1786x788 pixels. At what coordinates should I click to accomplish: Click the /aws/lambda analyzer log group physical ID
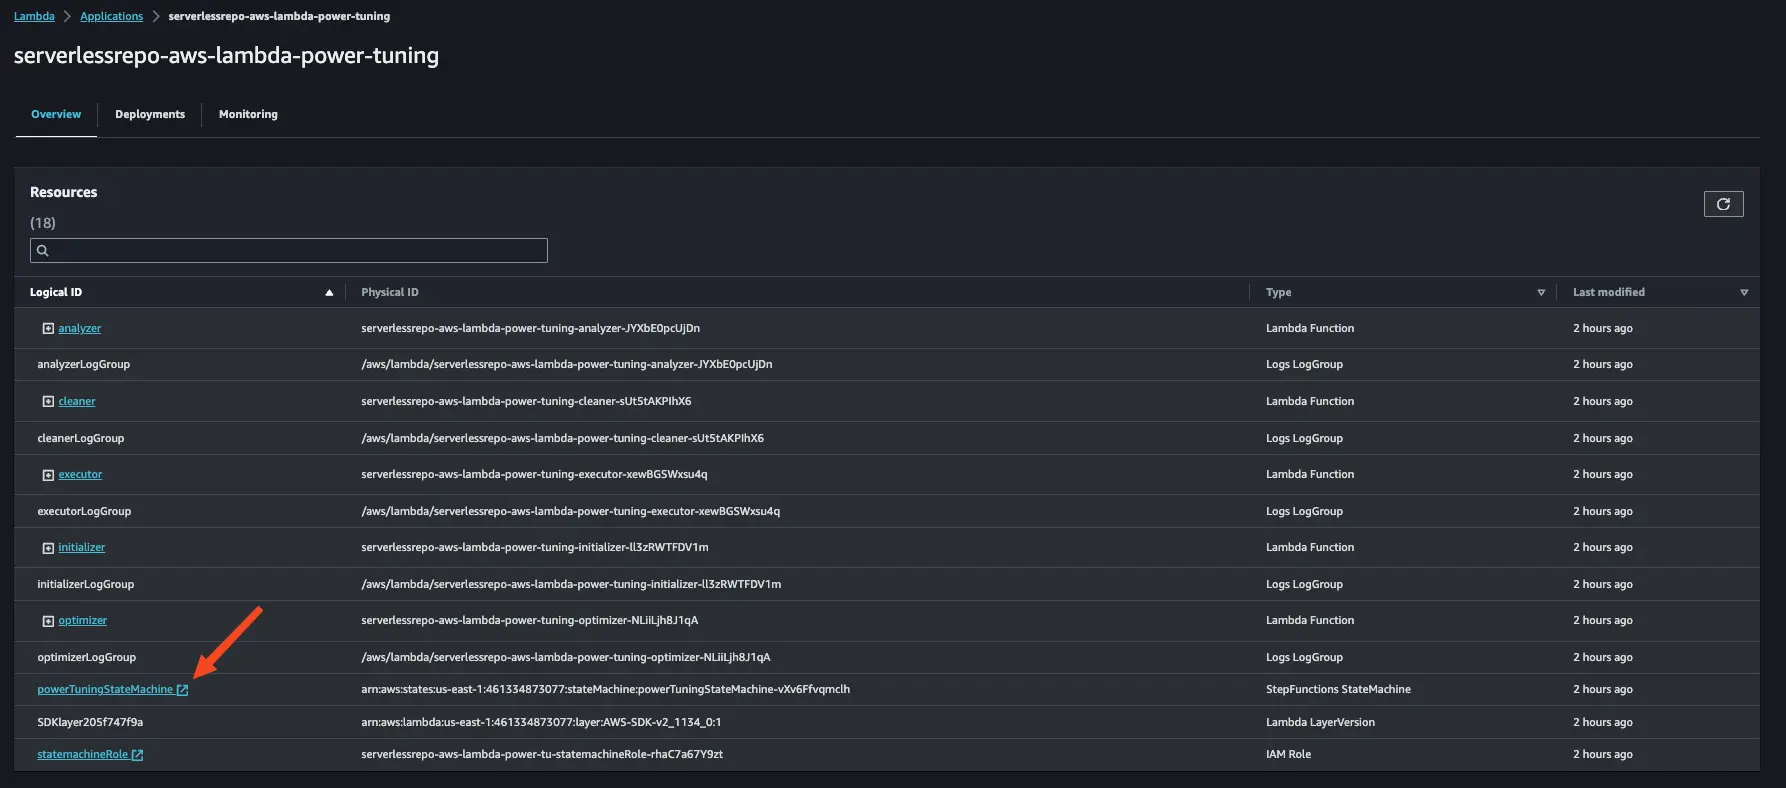[x=567, y=364]
